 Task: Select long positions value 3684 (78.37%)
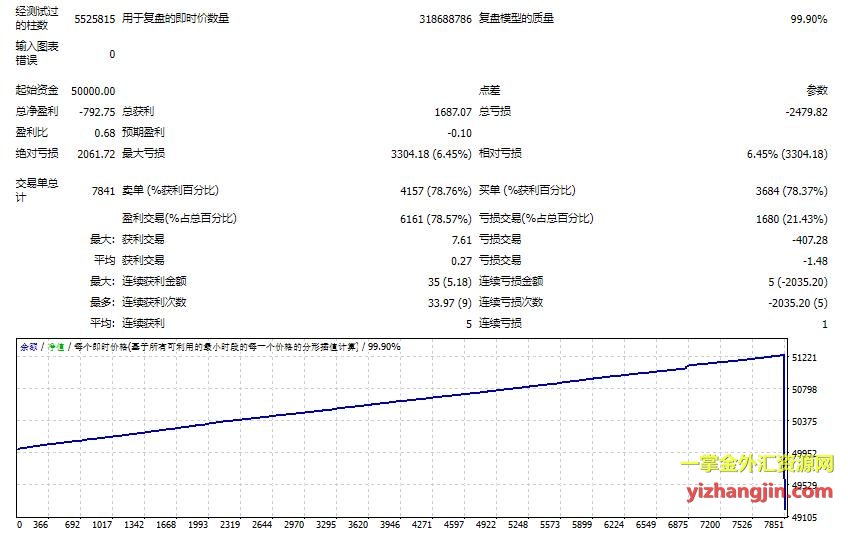click(x=791, y=191)
